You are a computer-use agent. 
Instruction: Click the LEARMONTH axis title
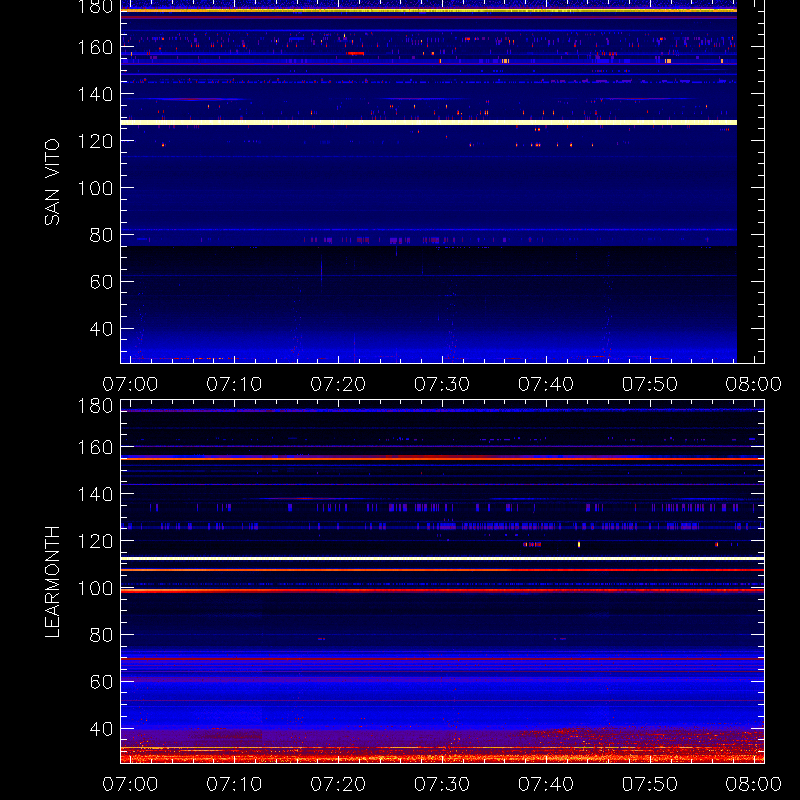tap(52, 582)
